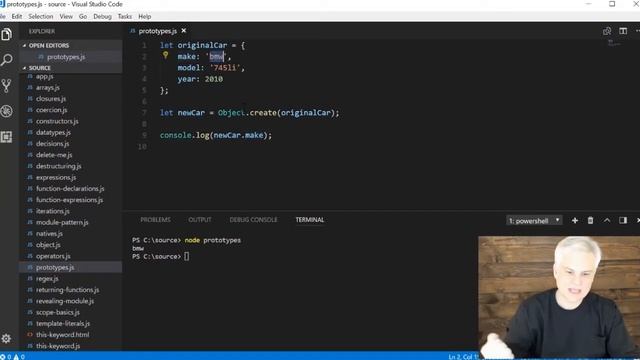This screenshot has width=640, height=360.
Task: Open the Debug view in the activity bar
Action: tap(7, 111)
